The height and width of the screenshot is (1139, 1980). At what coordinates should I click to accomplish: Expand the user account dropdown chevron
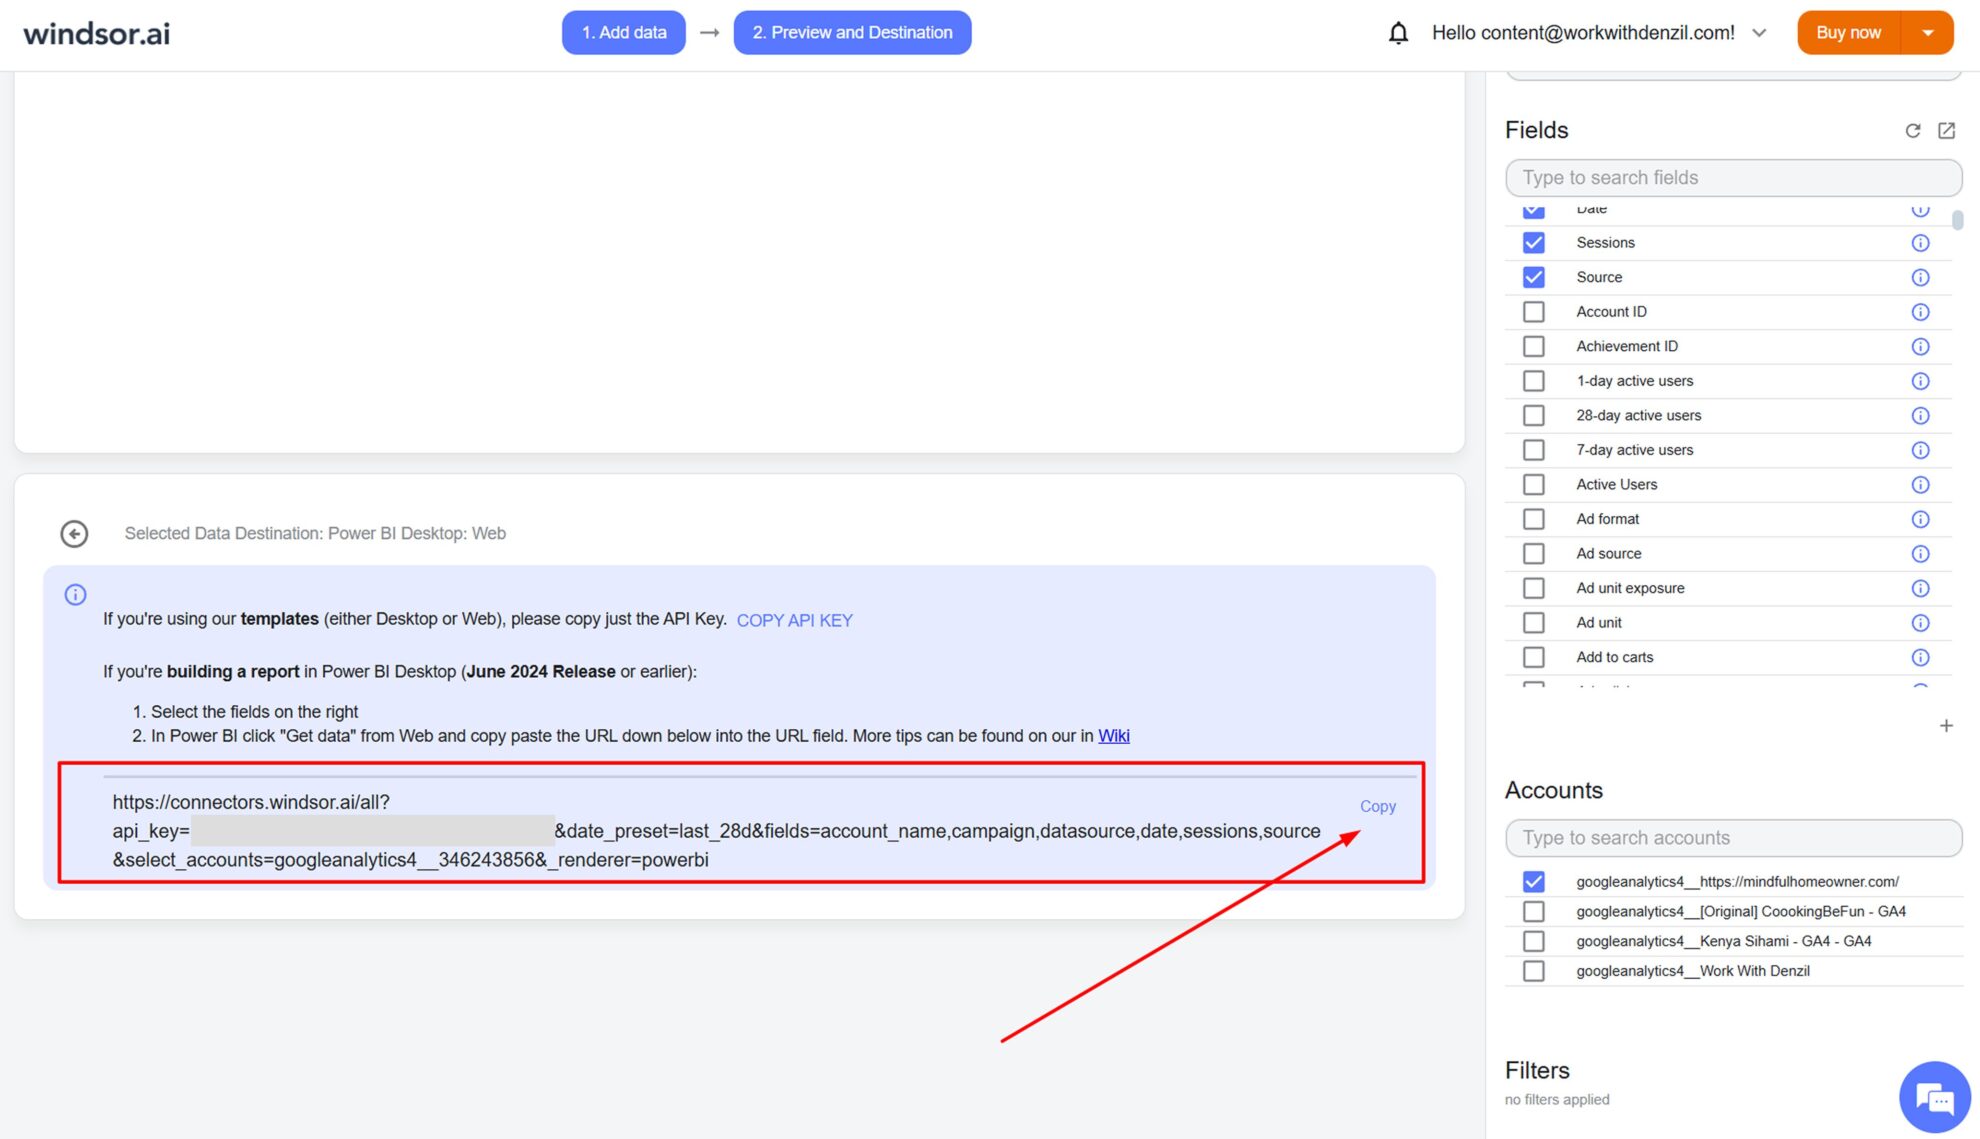(x=1759, y=33)
